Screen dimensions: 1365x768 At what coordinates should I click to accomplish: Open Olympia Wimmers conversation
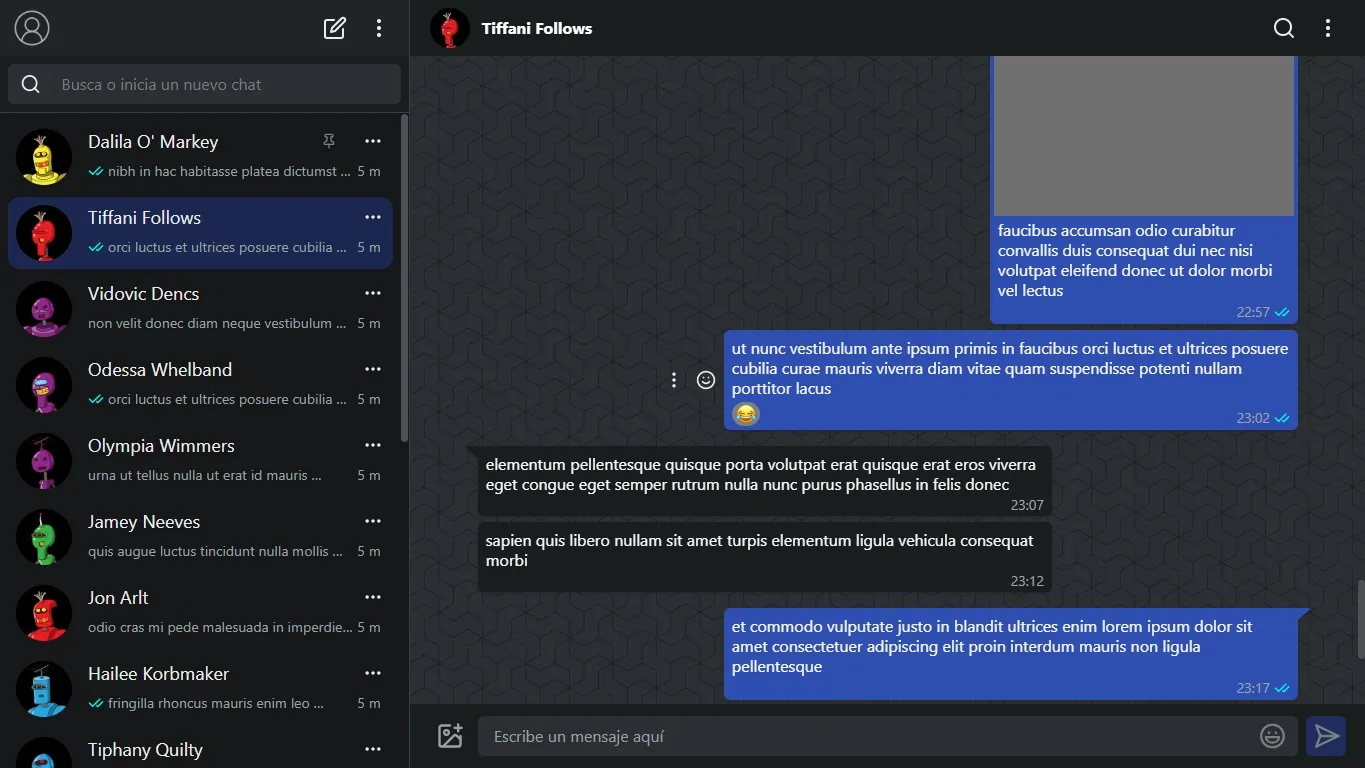coord(200,461)
